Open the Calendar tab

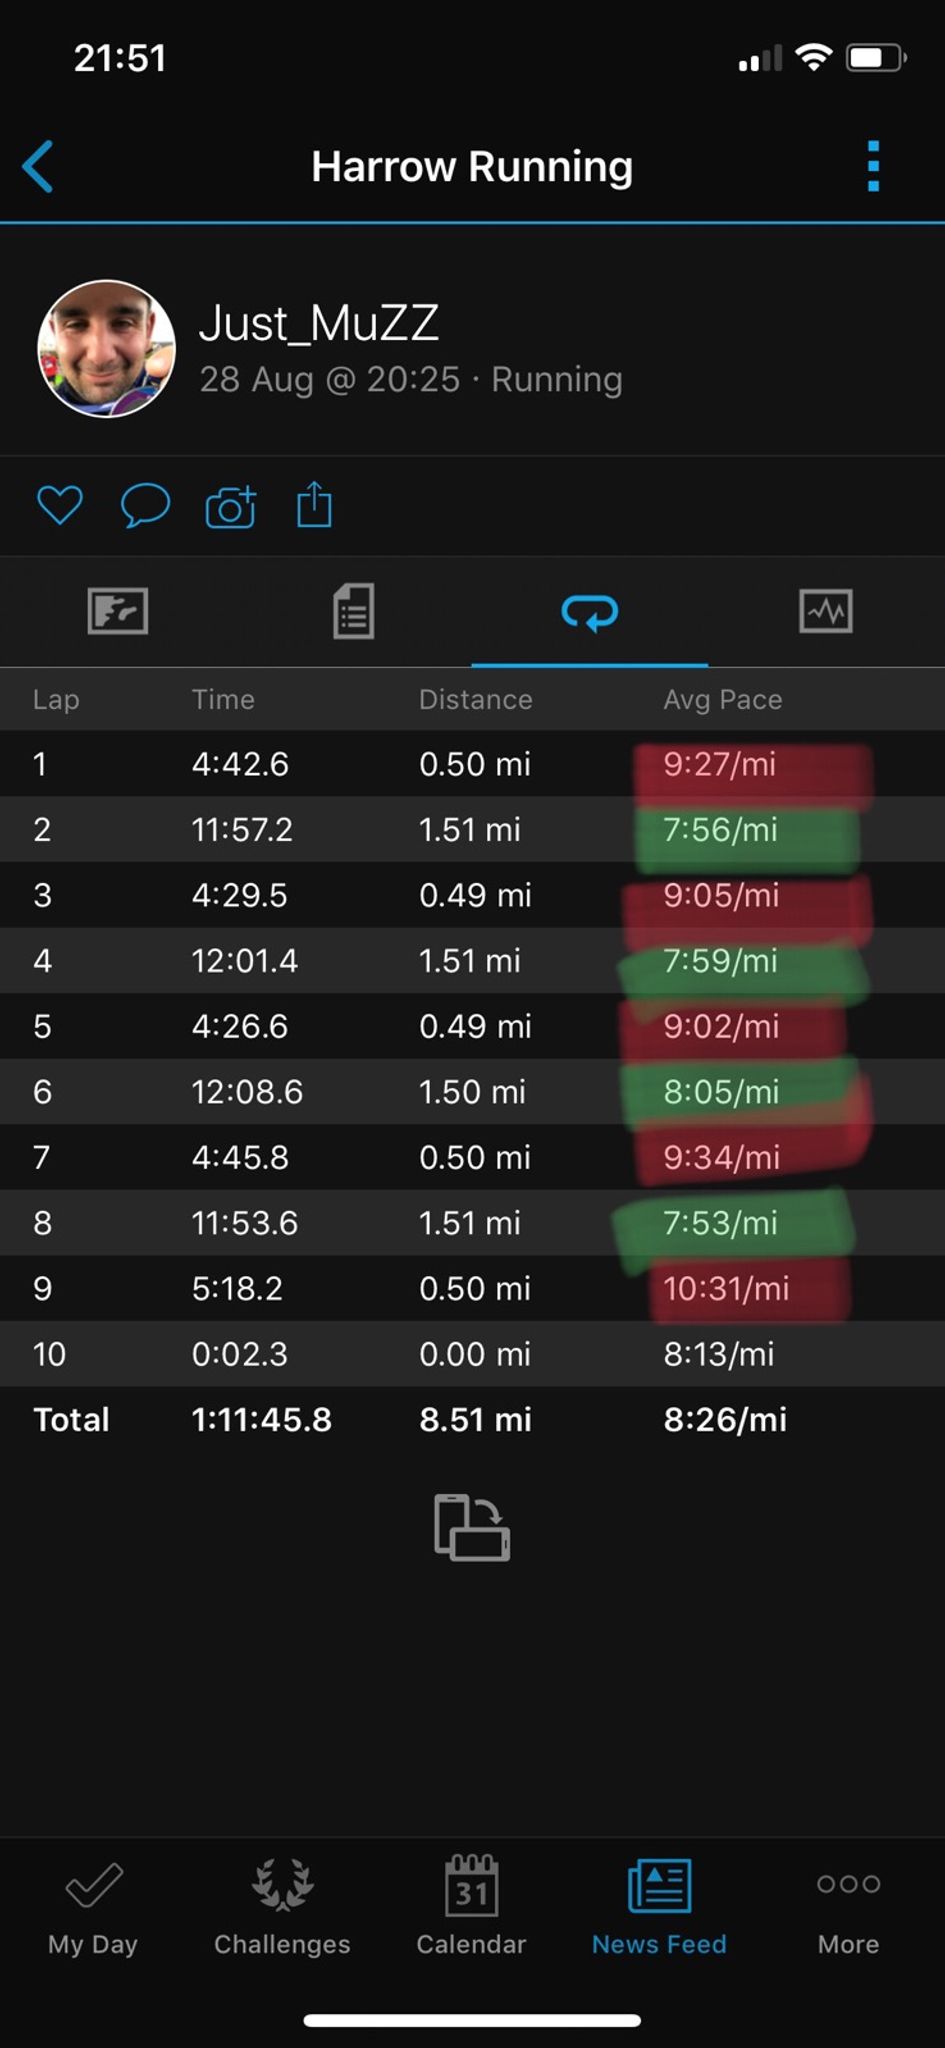471,1907
